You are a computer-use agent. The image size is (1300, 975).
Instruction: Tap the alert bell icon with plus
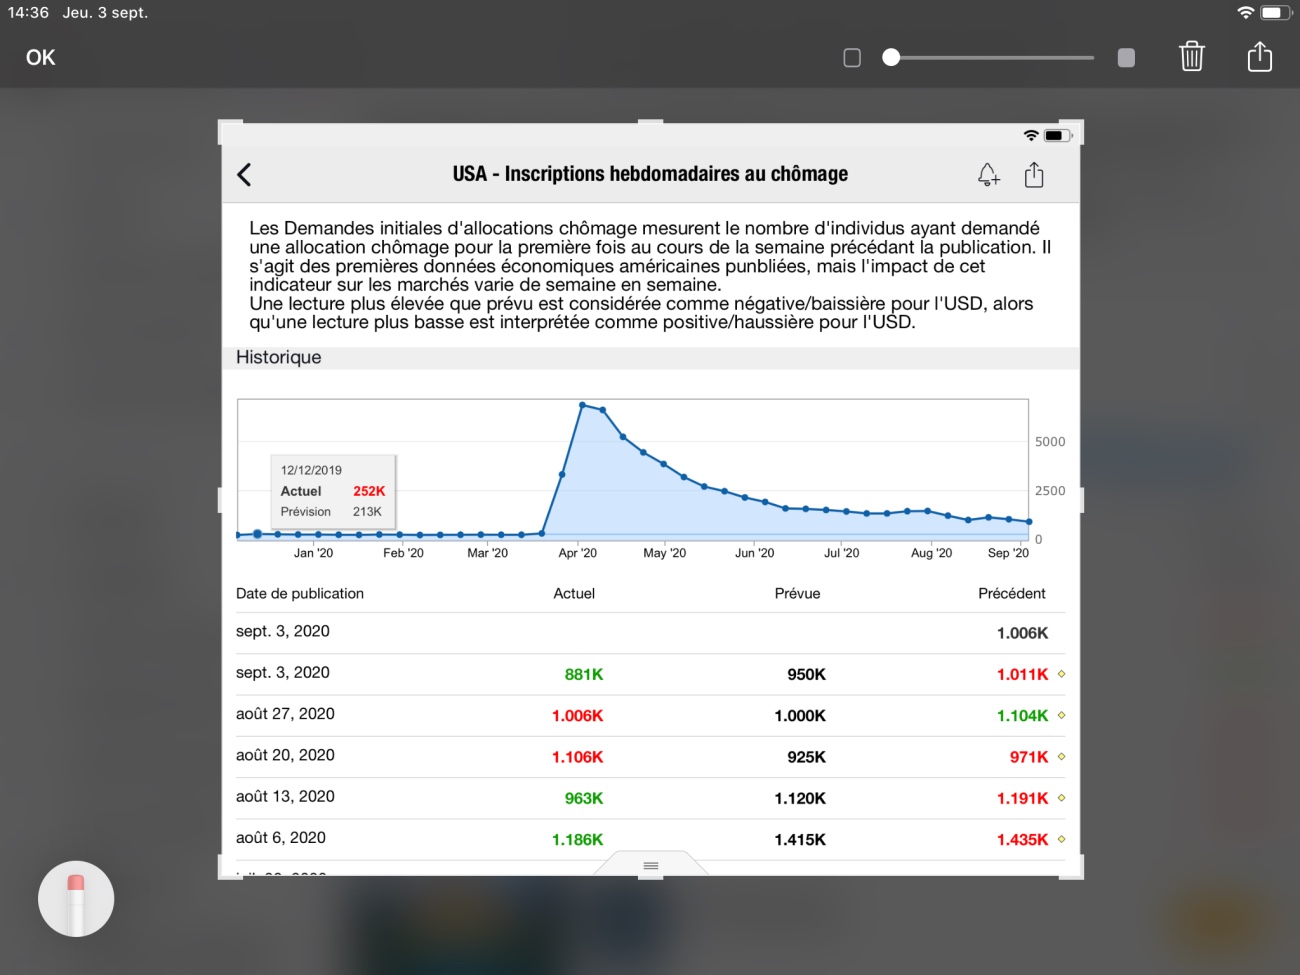pos(988,175)
